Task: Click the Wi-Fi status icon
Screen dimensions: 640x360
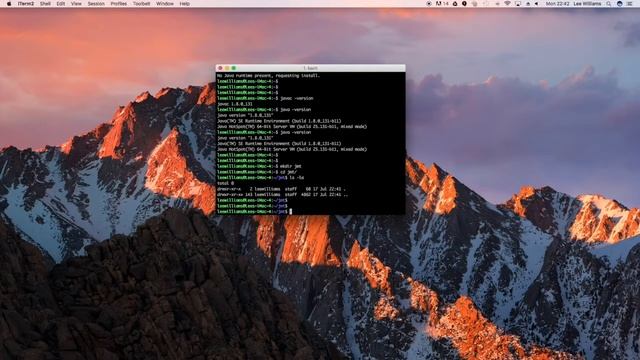Action: [x=507, y=4]
